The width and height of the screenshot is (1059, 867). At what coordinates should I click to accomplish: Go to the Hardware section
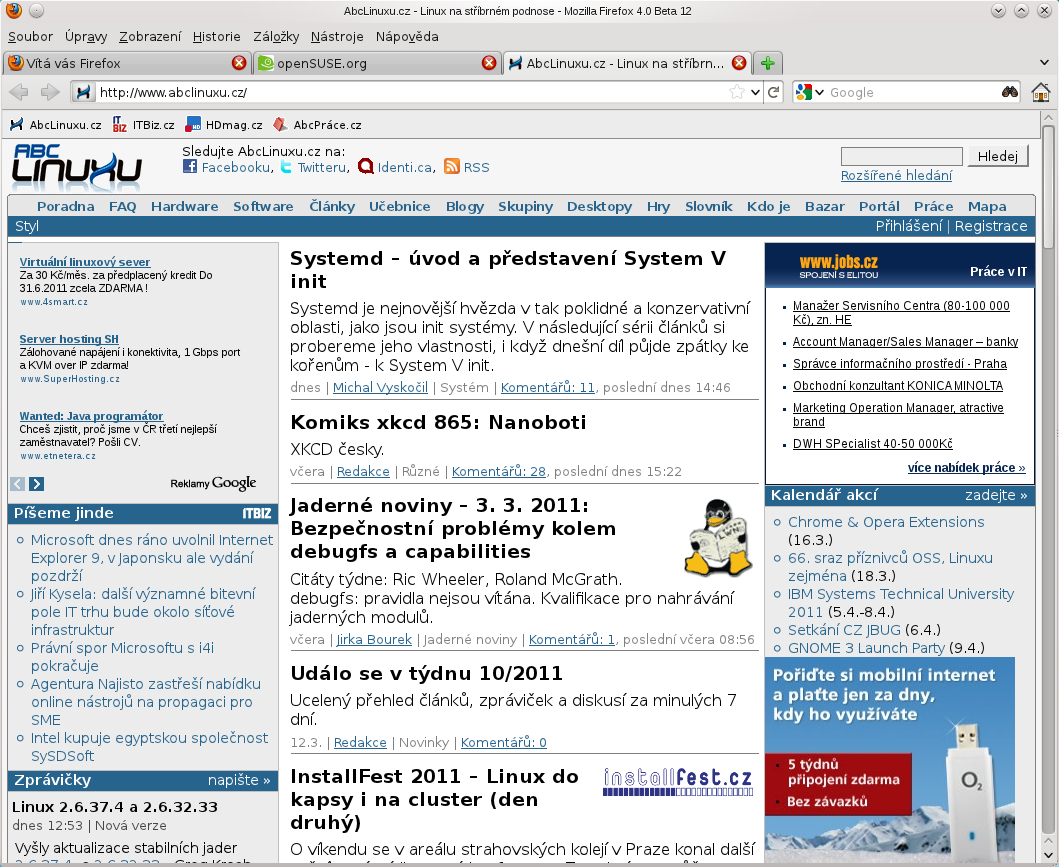click(184, 207)
